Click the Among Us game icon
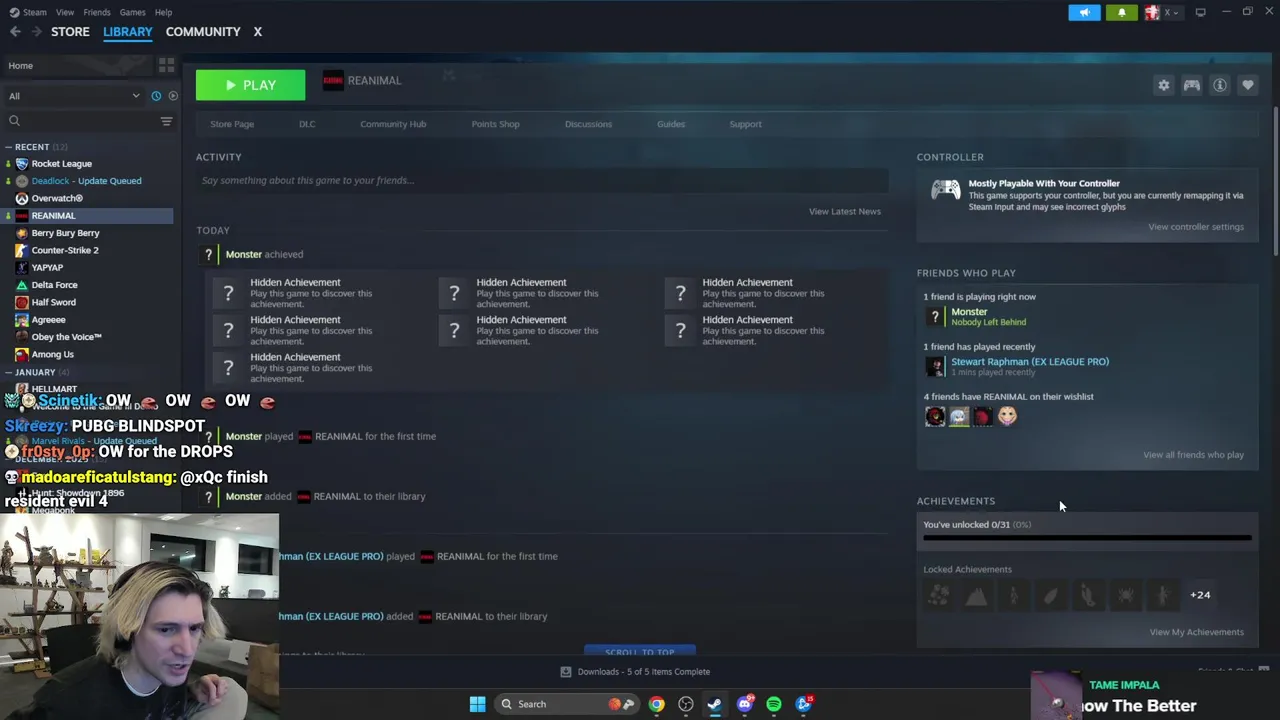This screenshot has height=720, width=1280. (22, 354)
